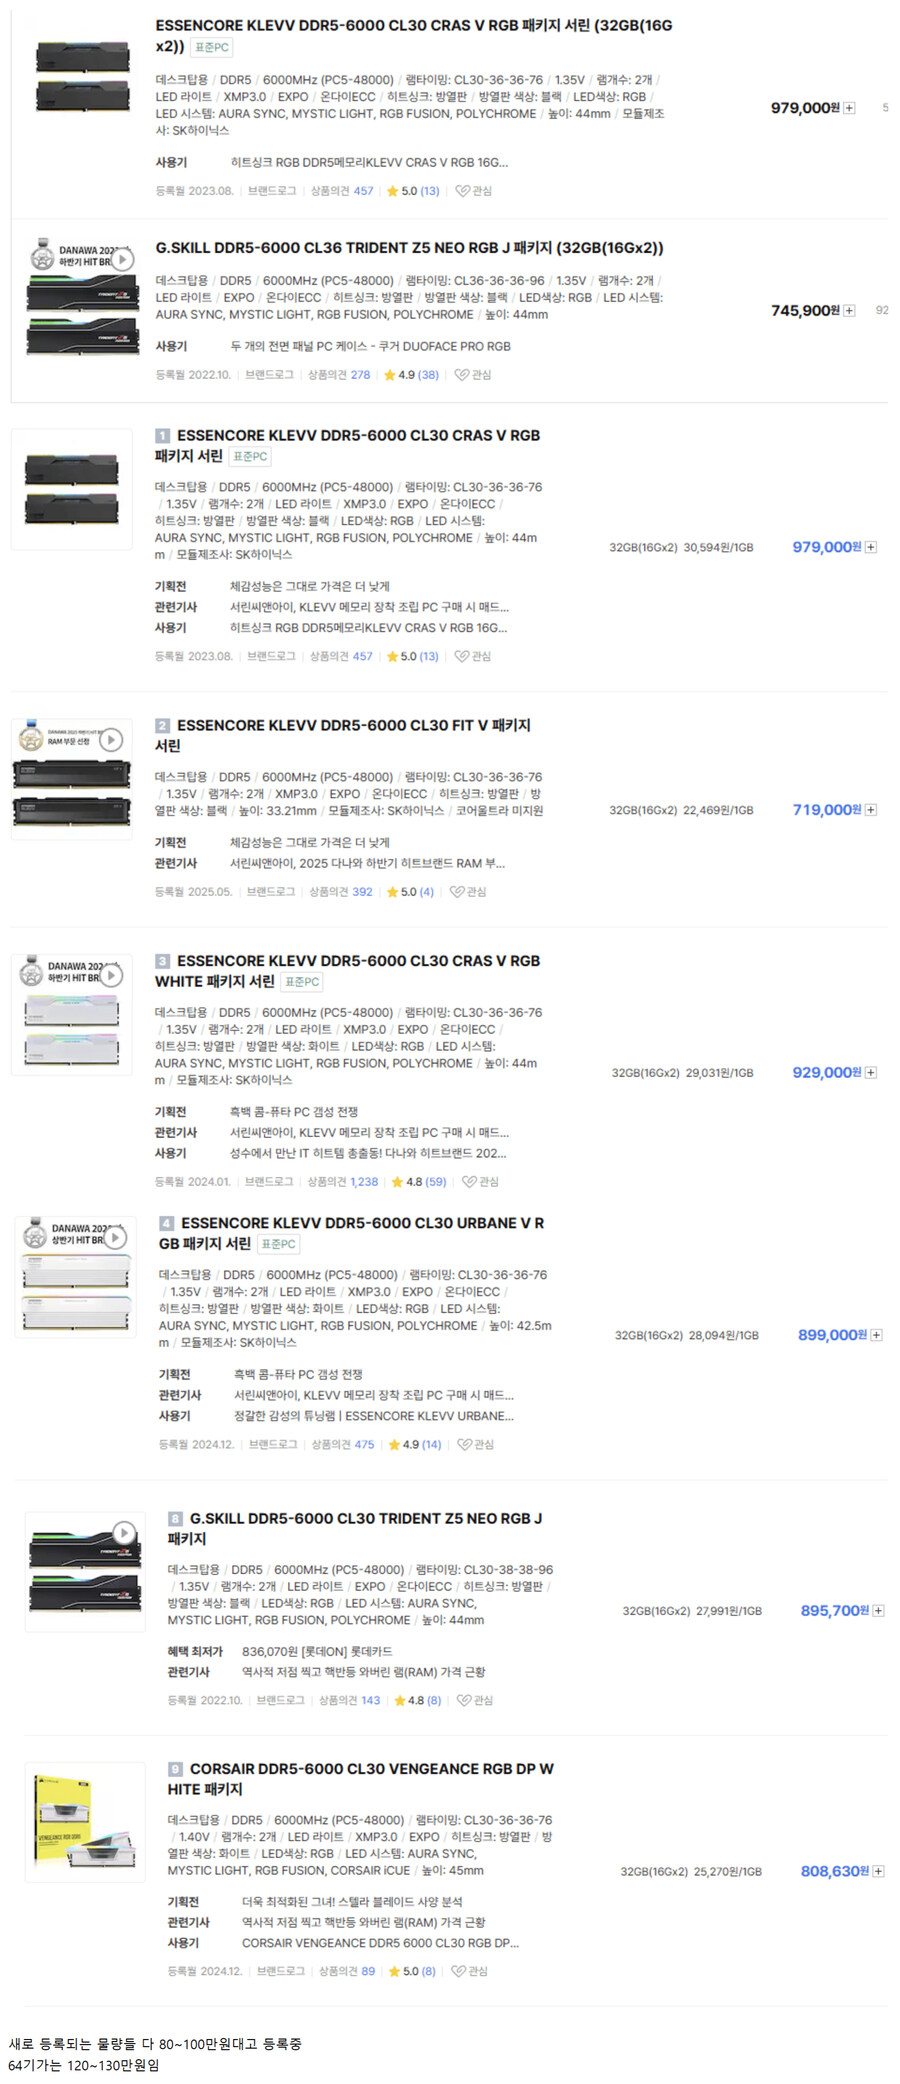The width and height of the screenshot is (900, 2084).
Task: Expand price plus next to 808,630원
Action: [x=878, y=1871]
